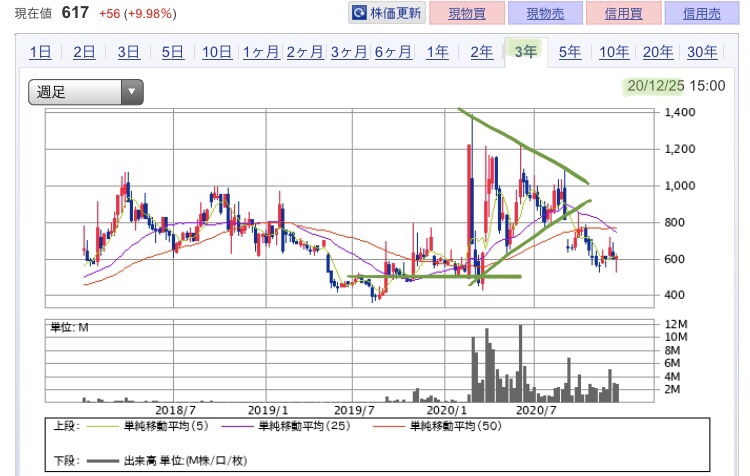Click the 株価更新 refresh icon
This screenshot has height=476, width=750.
coord(359,13)
